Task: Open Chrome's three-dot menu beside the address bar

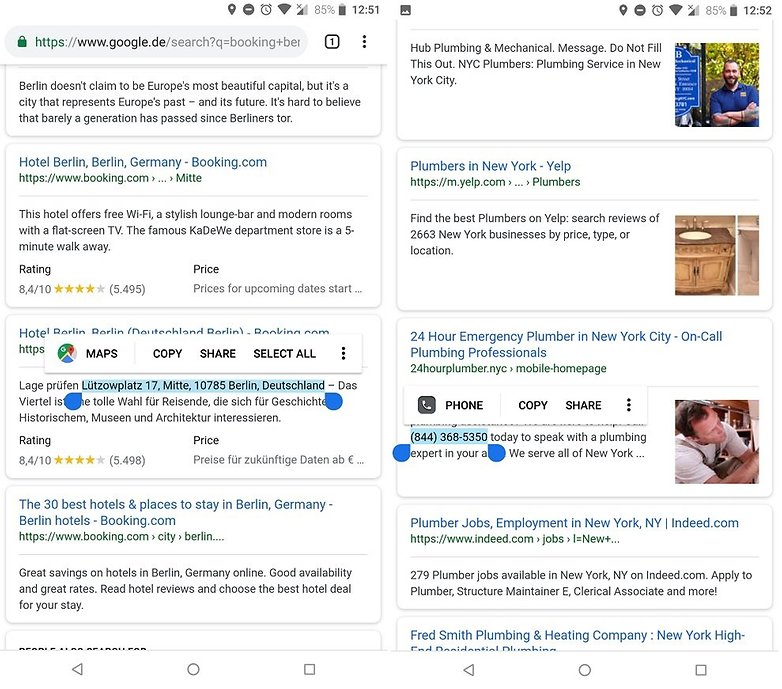Action: tap(365, 42)
